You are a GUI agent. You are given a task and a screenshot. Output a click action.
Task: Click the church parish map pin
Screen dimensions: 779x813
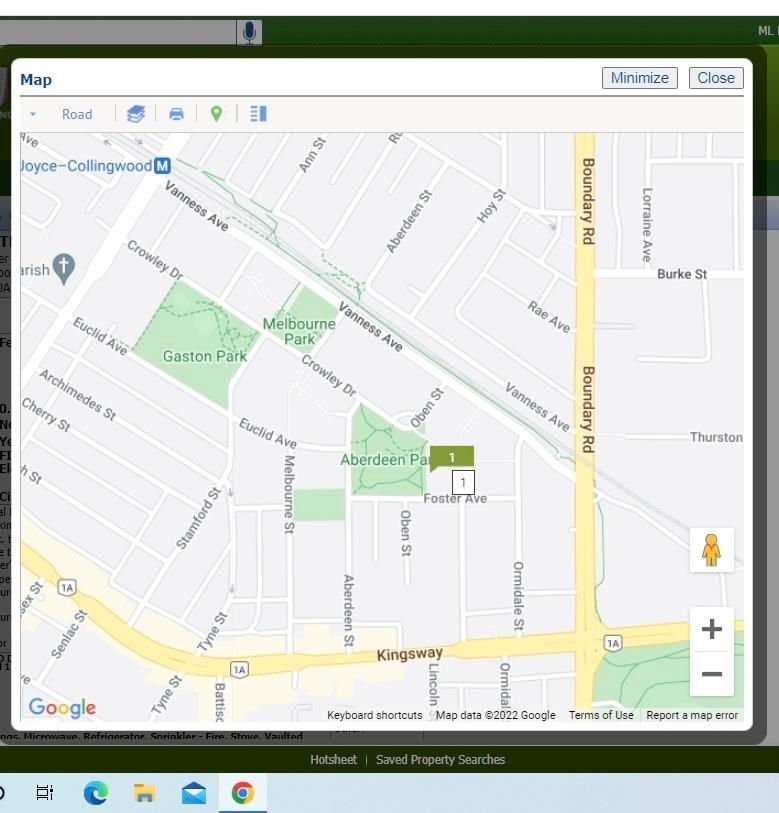click(64, 268)
